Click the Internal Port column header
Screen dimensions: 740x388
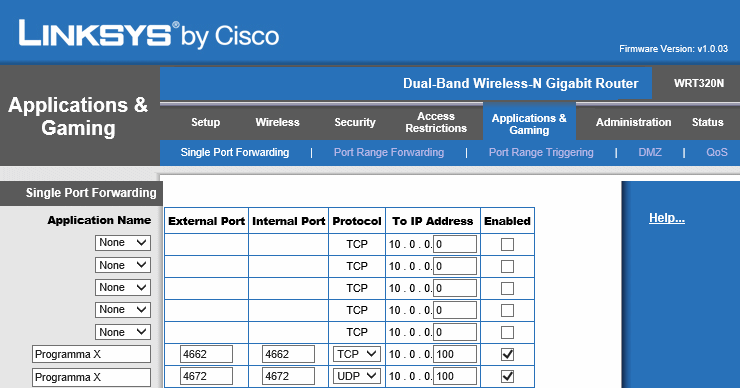[288, 221]
